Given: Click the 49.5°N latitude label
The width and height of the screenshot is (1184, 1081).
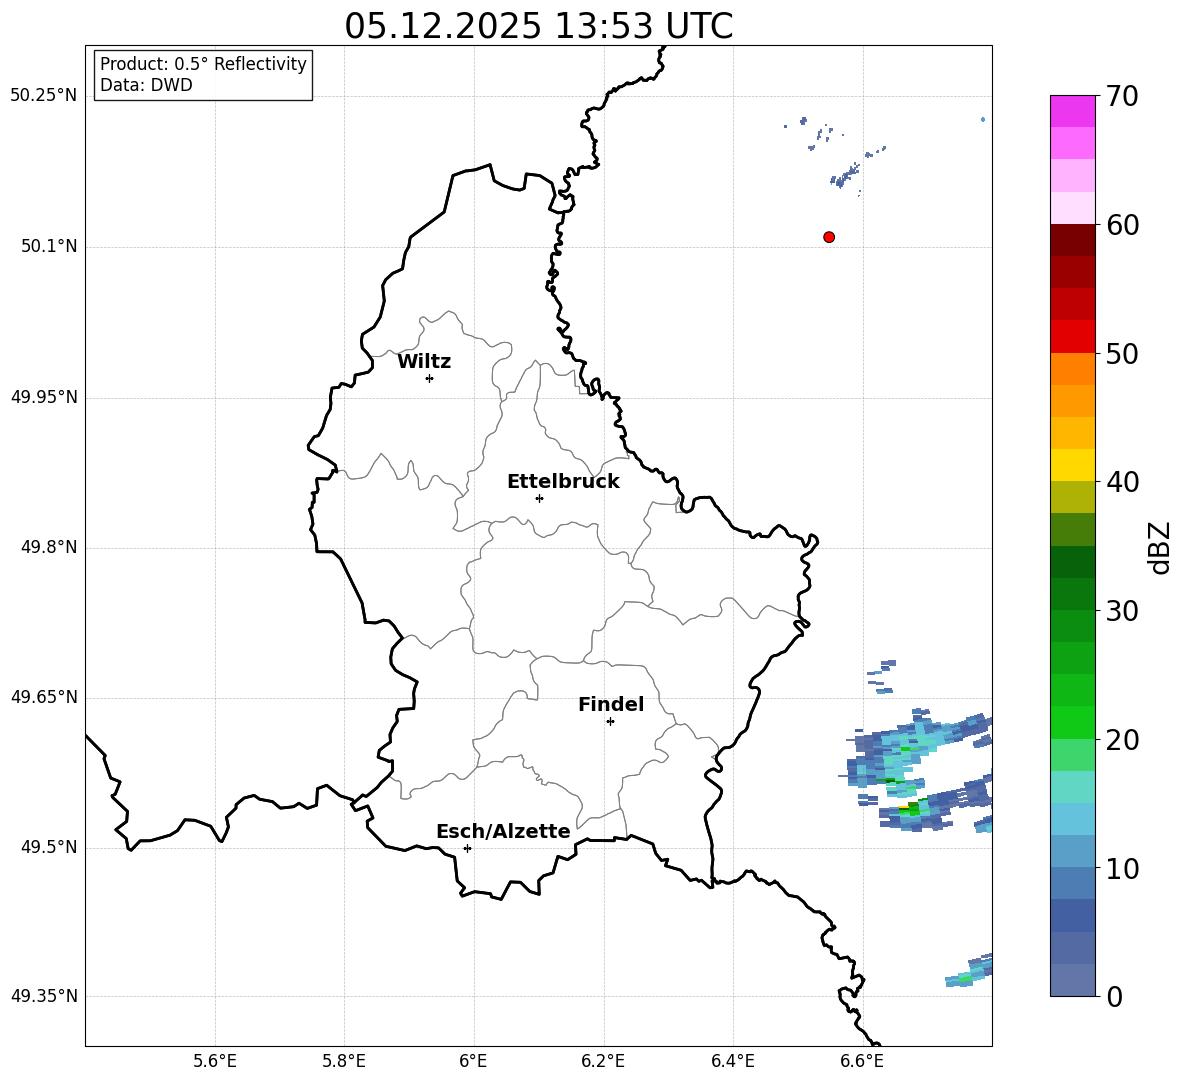Looking at the screenshot, I should point(49,847).
